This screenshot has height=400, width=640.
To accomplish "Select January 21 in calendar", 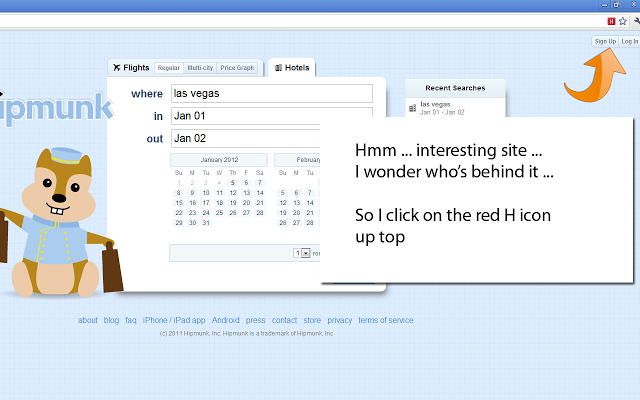I will coord(260,203).
